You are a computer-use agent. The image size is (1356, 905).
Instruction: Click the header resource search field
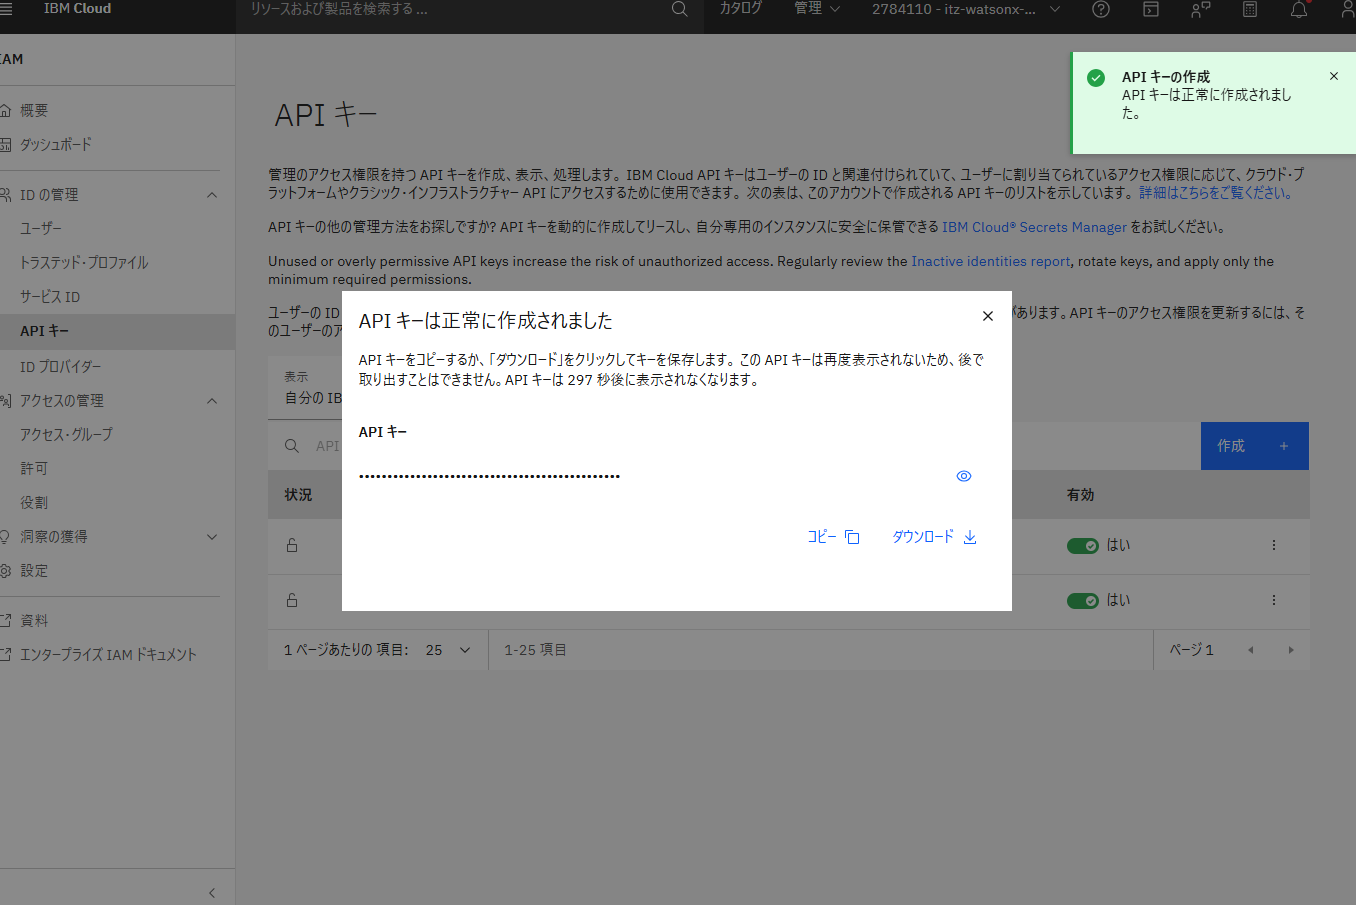coord(455,9)
